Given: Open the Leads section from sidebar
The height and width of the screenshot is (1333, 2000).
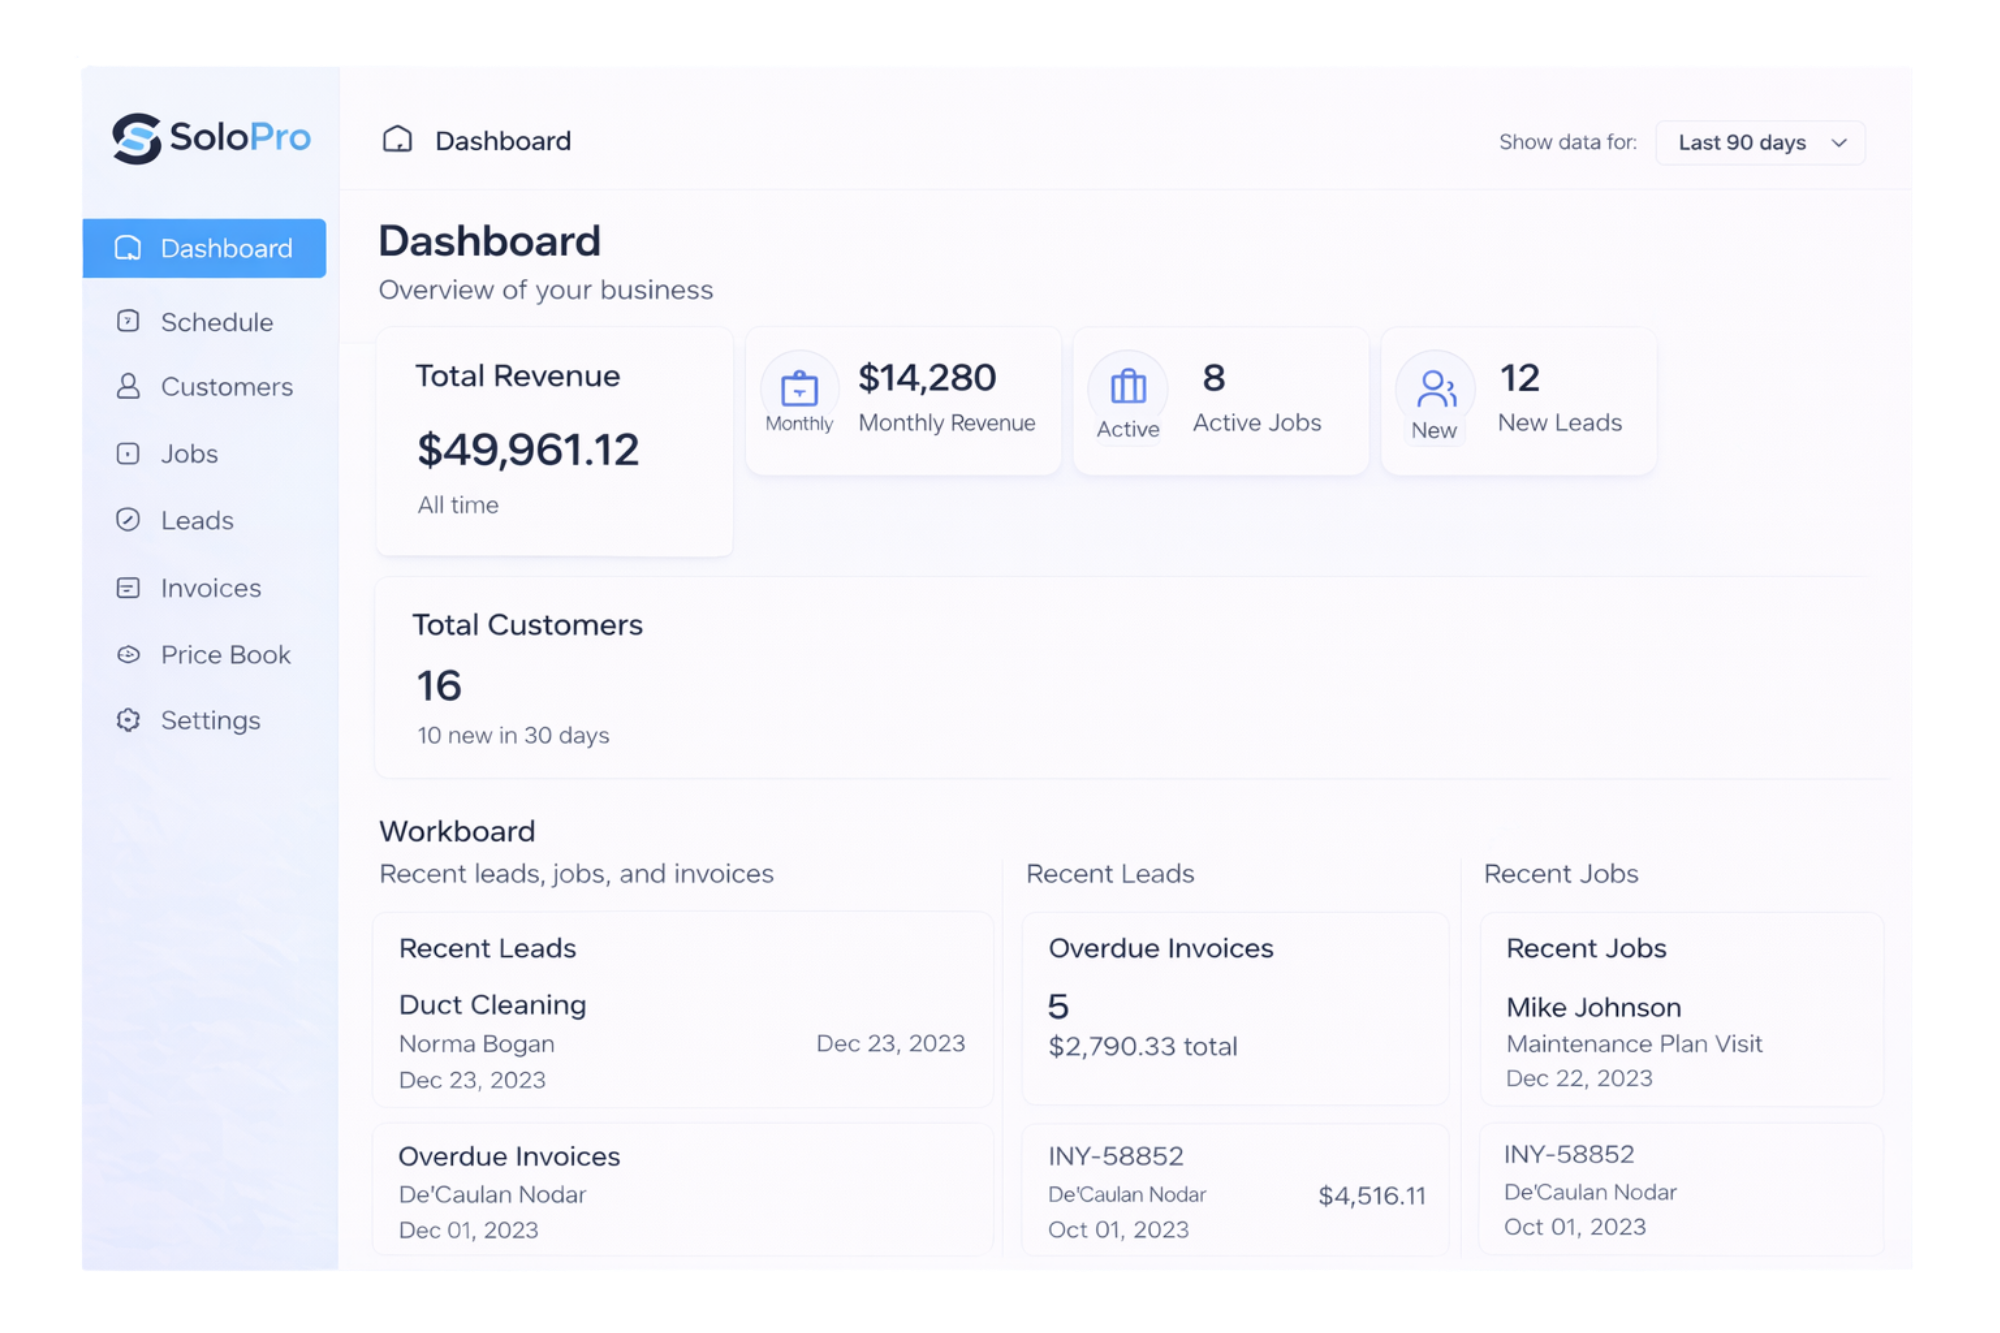Looking at the screenshot, I should (x=197, y=520).
